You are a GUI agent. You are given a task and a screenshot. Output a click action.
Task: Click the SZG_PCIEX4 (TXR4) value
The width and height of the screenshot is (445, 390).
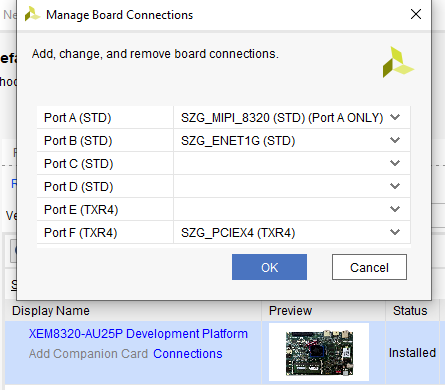pyautogui.click(x=238, y=233)
